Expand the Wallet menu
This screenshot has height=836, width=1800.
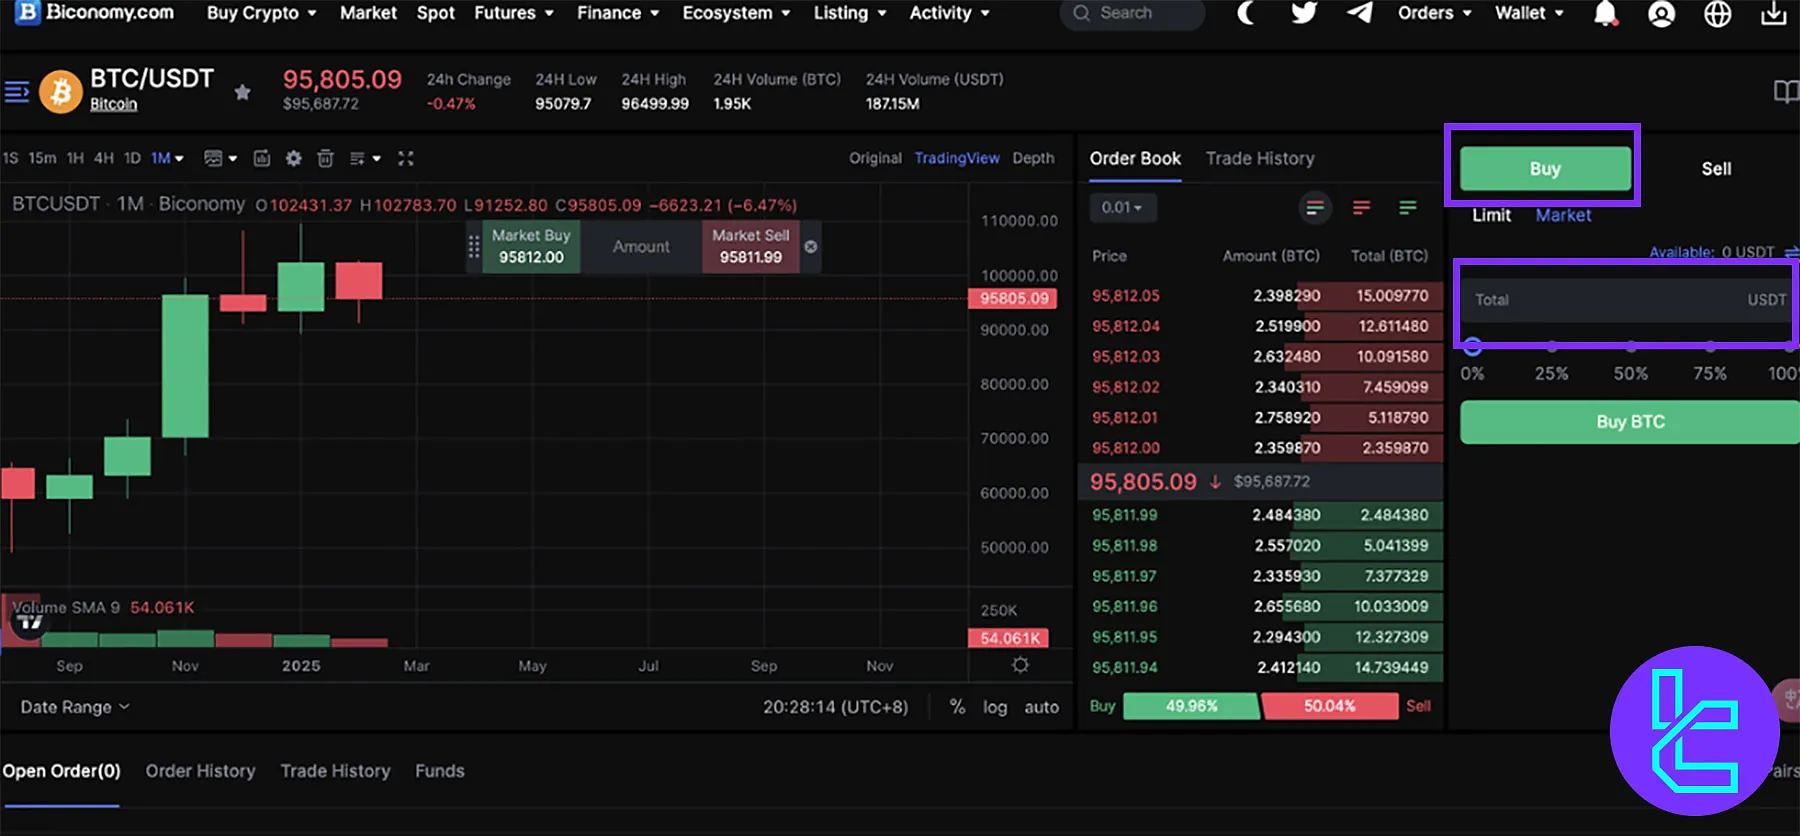click(x=1529, y=13)
